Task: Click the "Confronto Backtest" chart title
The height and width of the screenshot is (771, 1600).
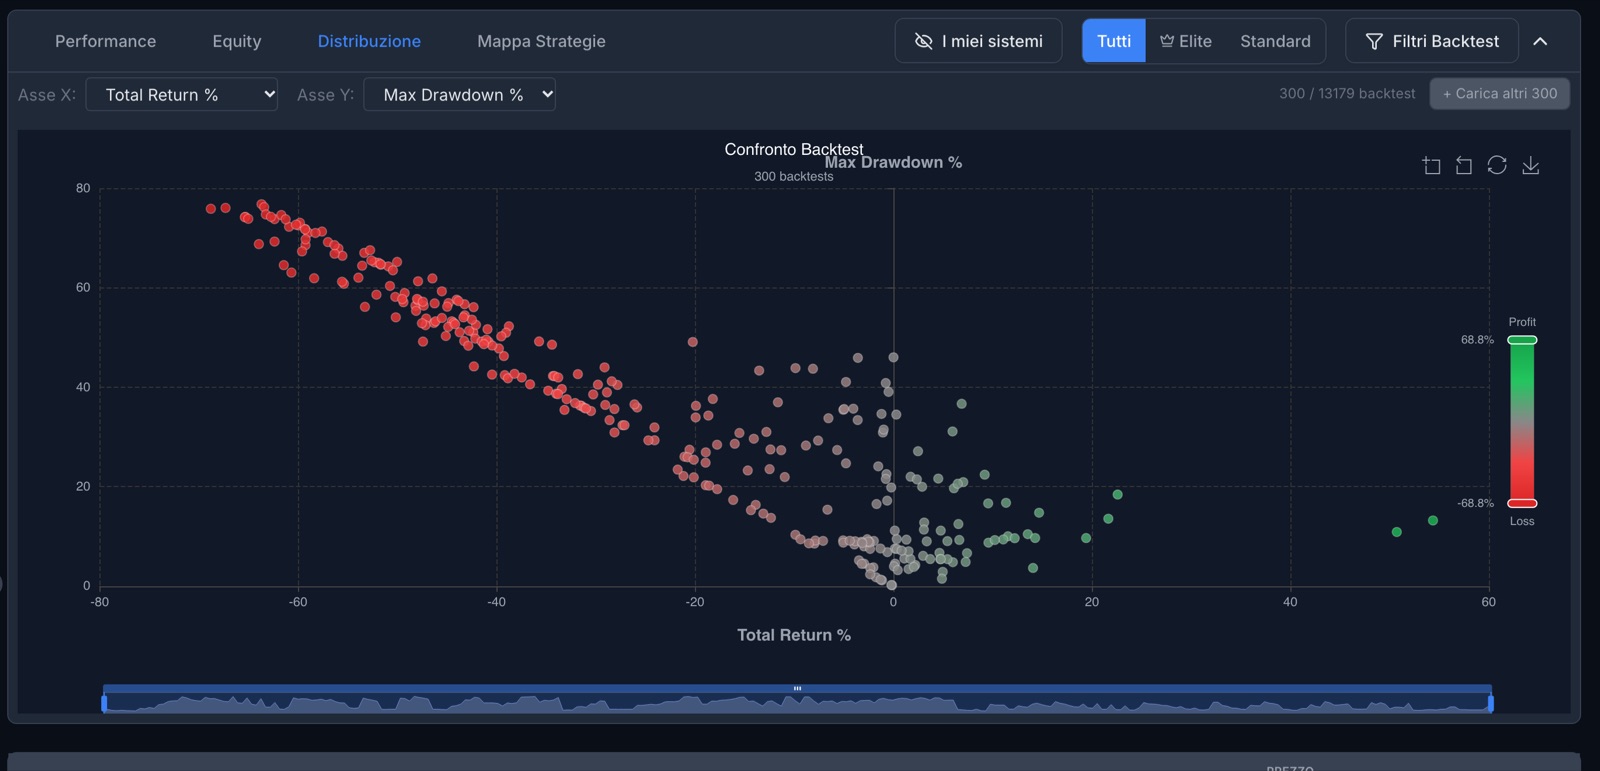Action: click(x=794, y=149)
